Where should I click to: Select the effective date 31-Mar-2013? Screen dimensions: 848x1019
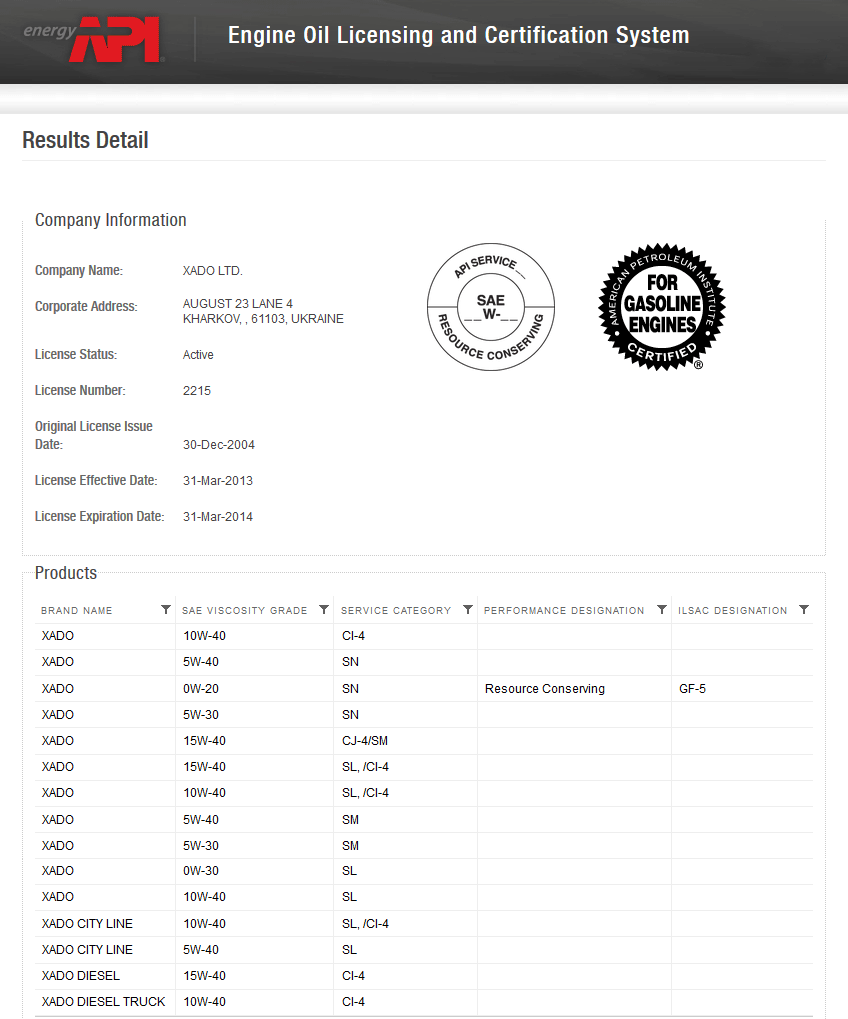pos(218,481)
